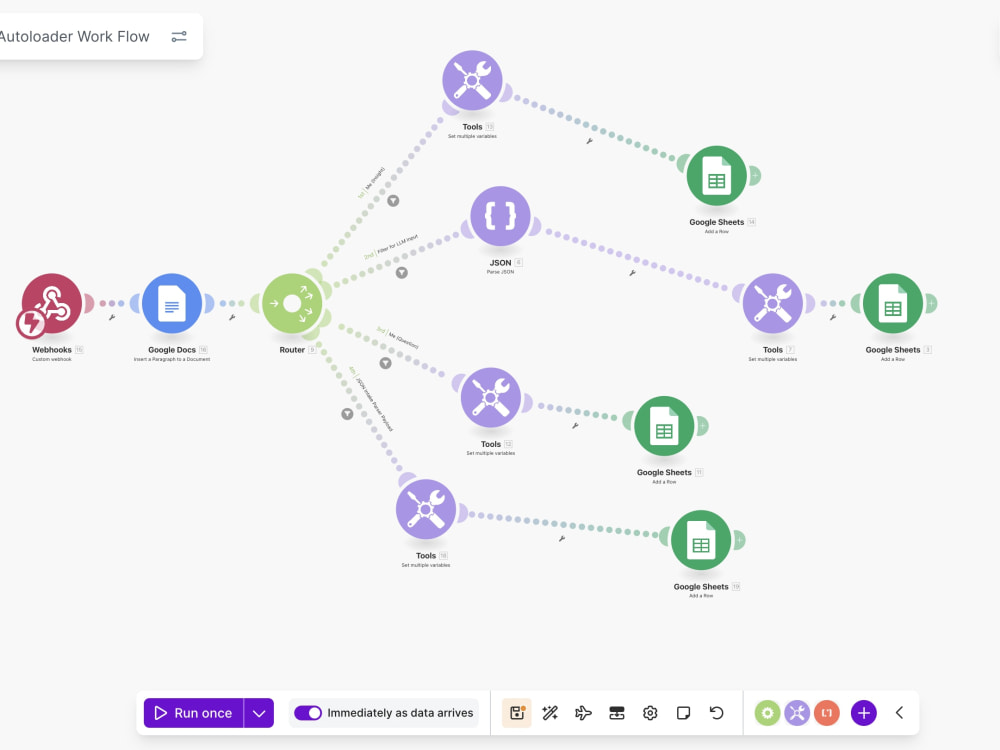Screen dimensions: 1000x750
Task: Click the Run once button
Action: tap(194, 713)
